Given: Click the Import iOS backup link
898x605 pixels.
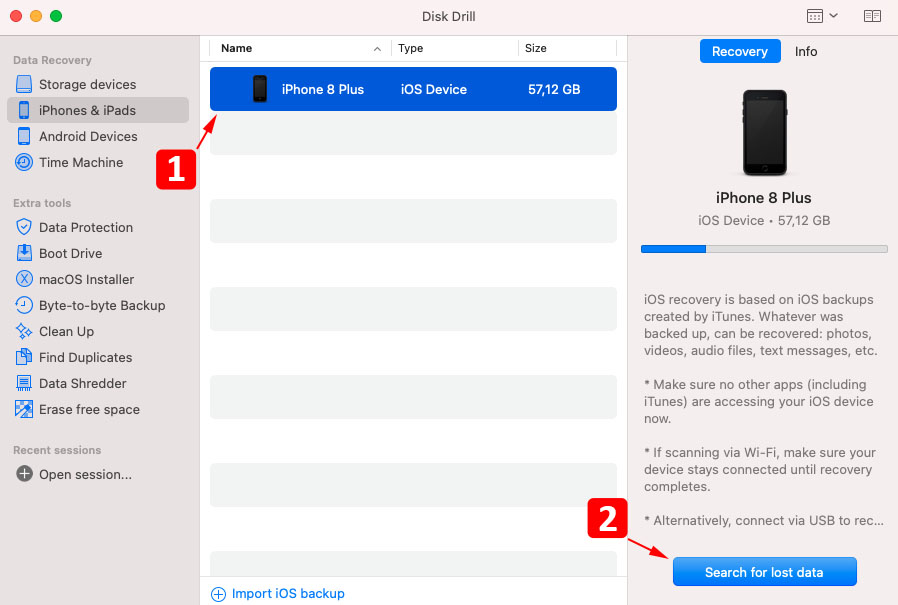Looking at the screenshot, I should (288, 594).
